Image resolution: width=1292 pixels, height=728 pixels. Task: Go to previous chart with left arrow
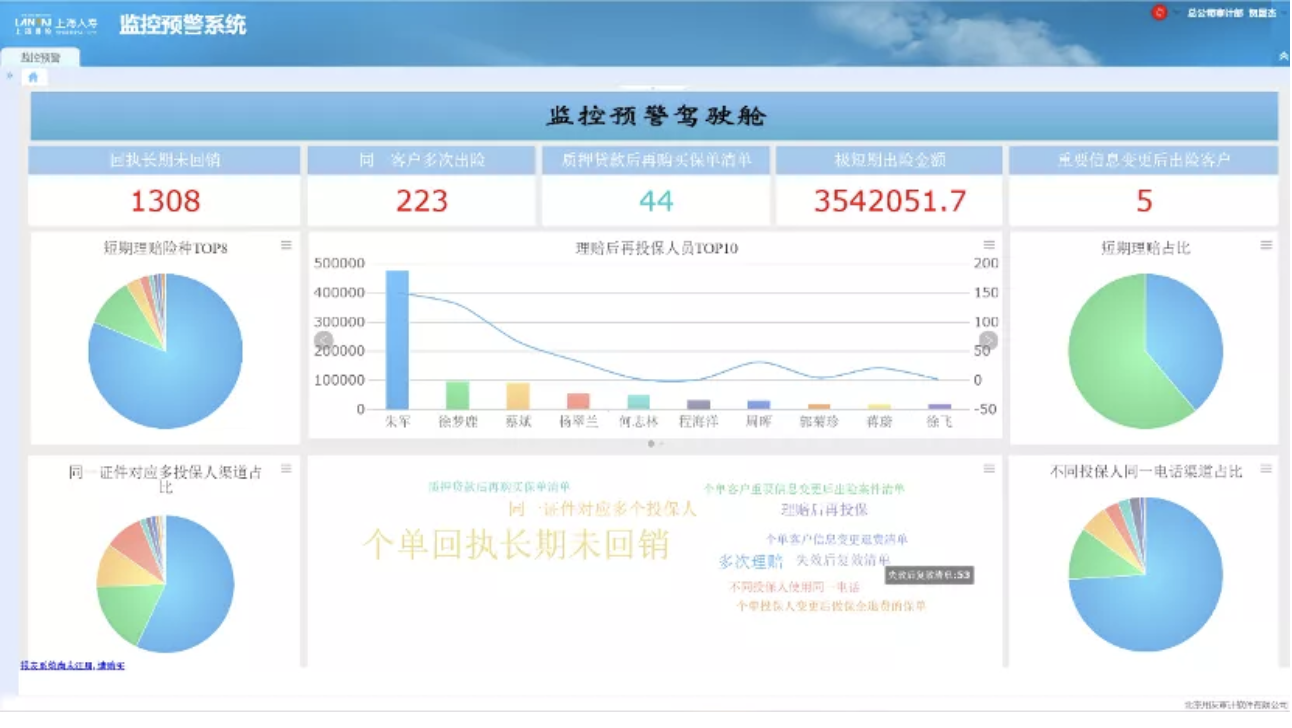(323, 340)
